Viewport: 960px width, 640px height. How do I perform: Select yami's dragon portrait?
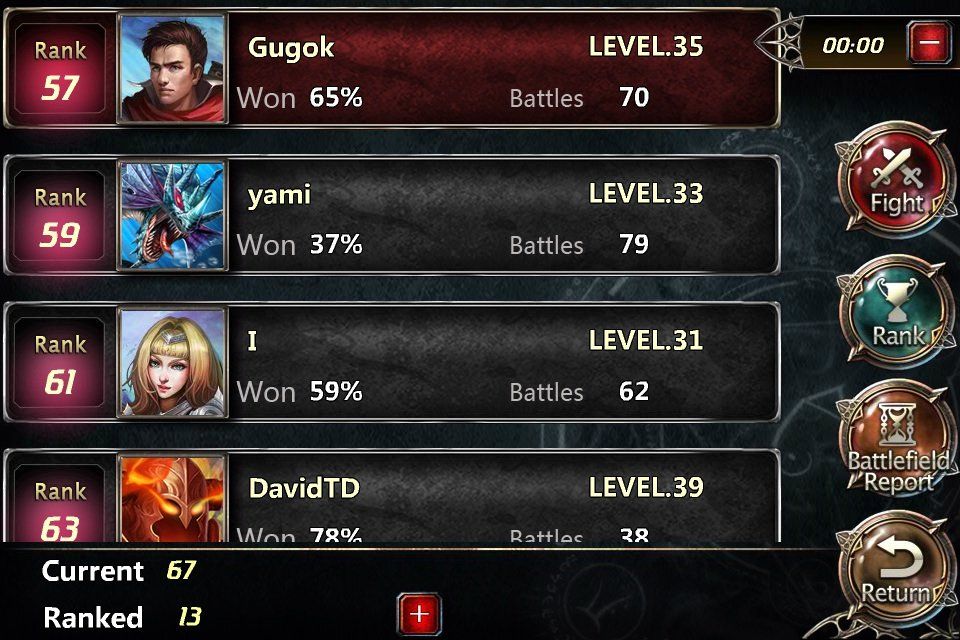click(173, 216)
